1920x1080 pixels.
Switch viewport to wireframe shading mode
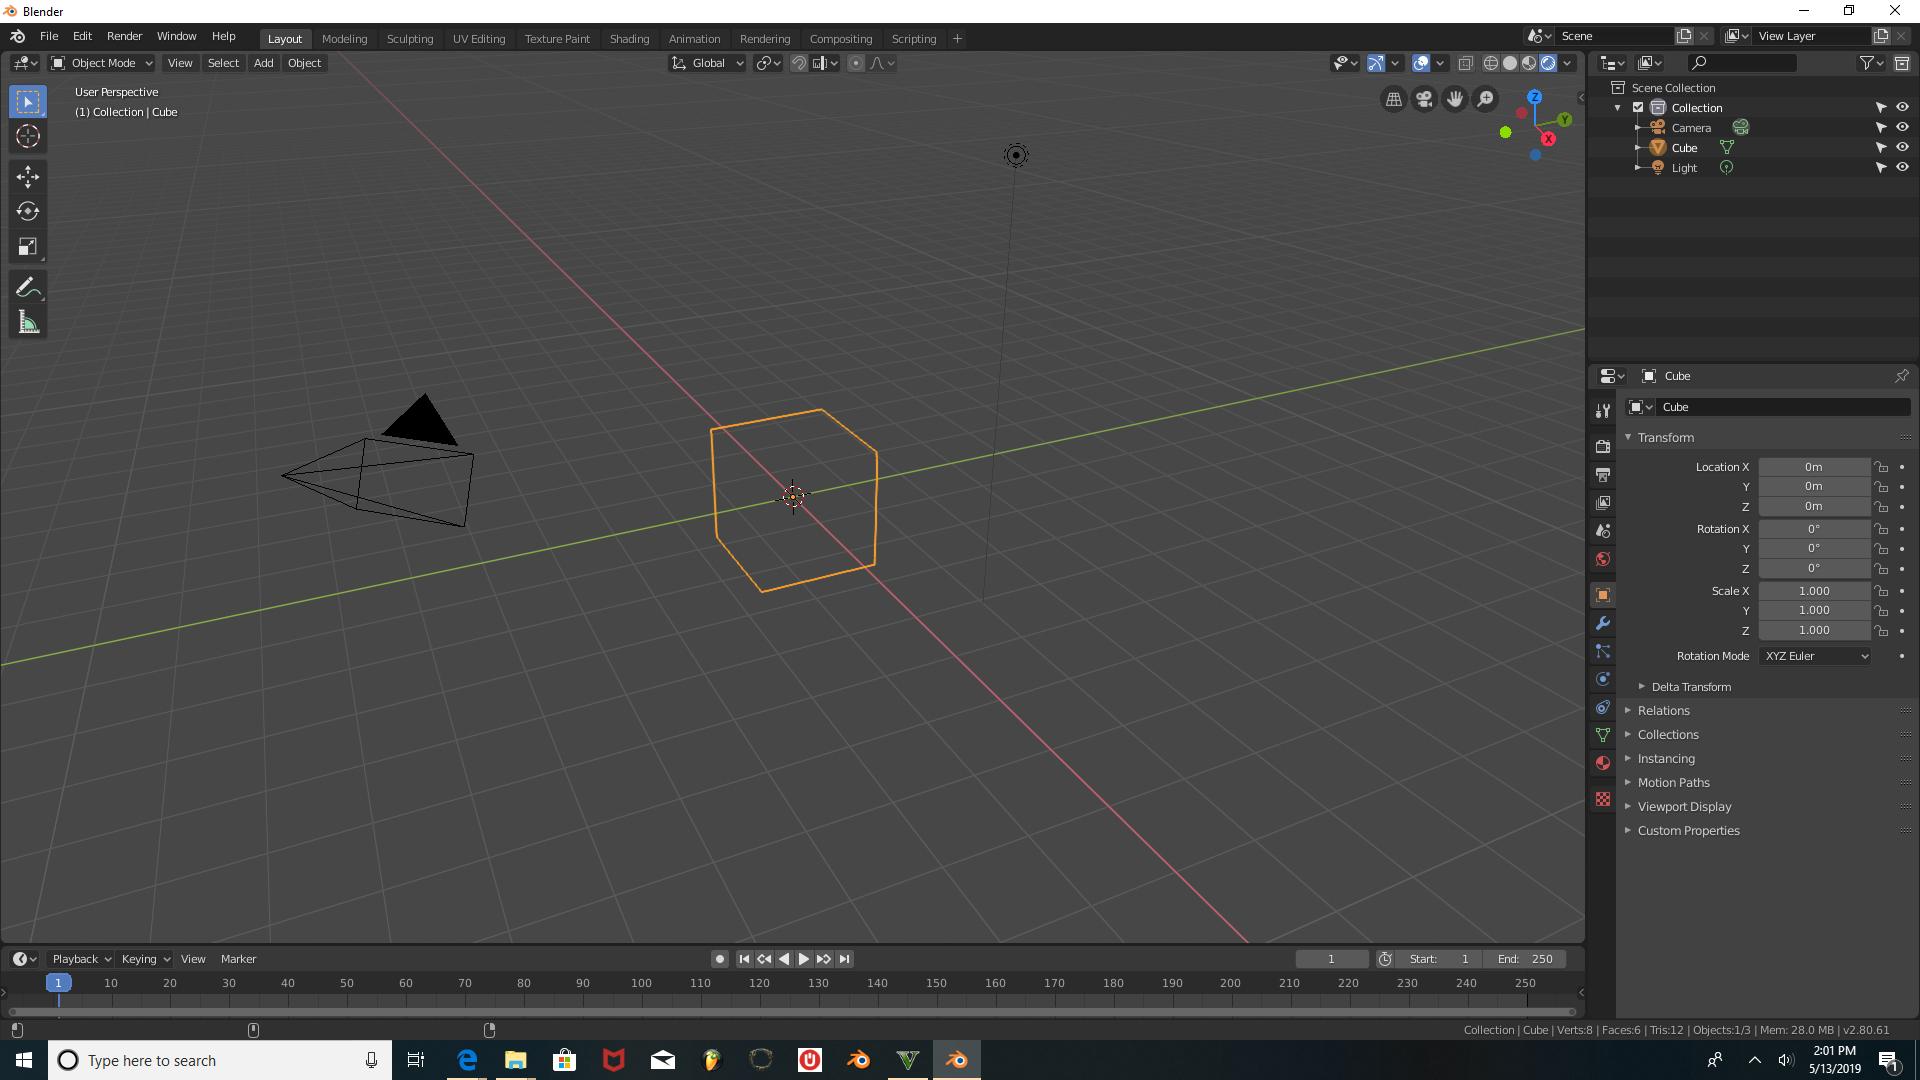[x=1491, y=62]
